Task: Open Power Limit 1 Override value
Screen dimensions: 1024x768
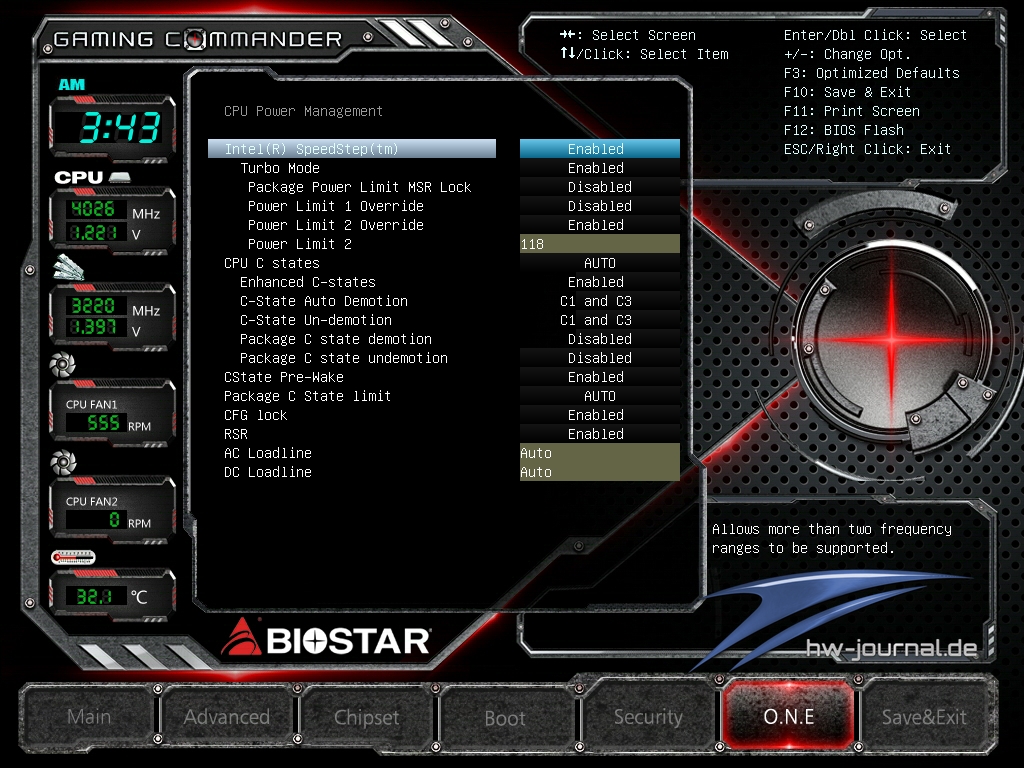Action: point(600,206)
